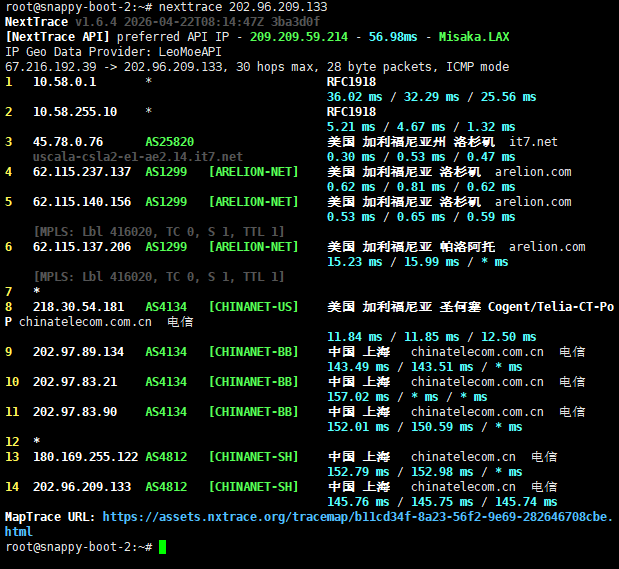The image size is (619, 569).
Task: Click the [CHINANET-US] label
Action: 253,307
